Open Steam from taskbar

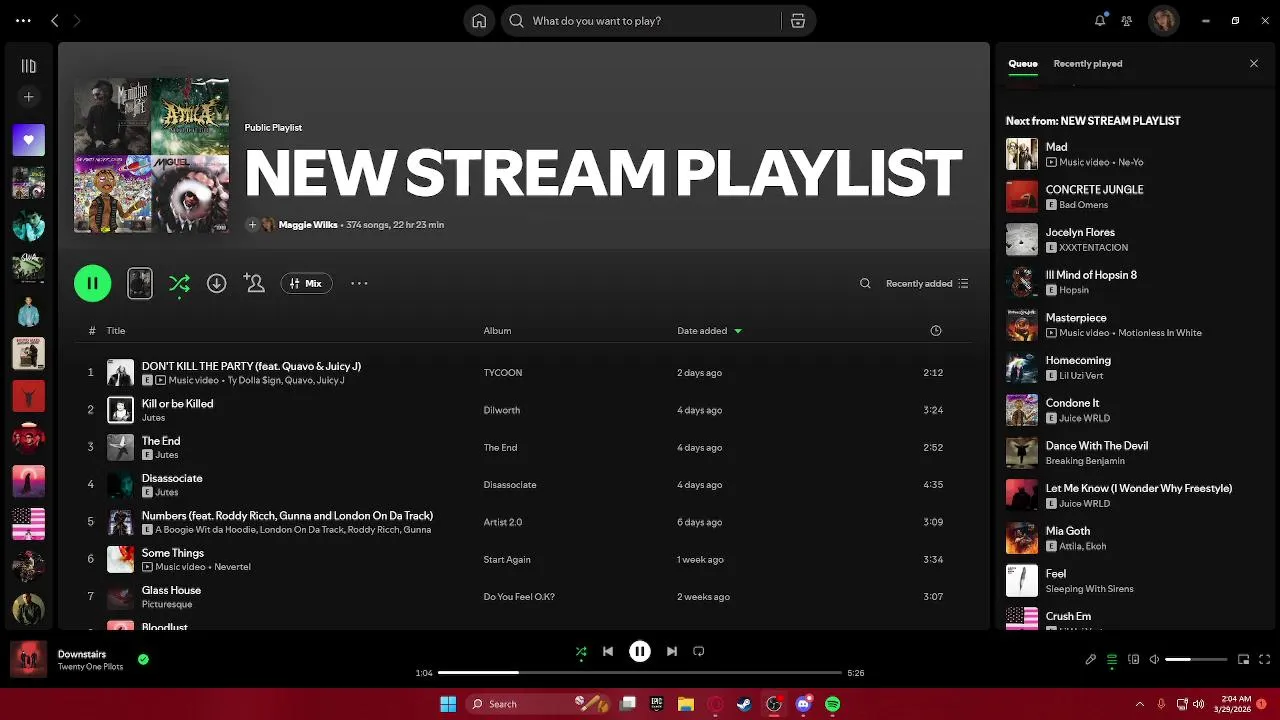[744, 704]
